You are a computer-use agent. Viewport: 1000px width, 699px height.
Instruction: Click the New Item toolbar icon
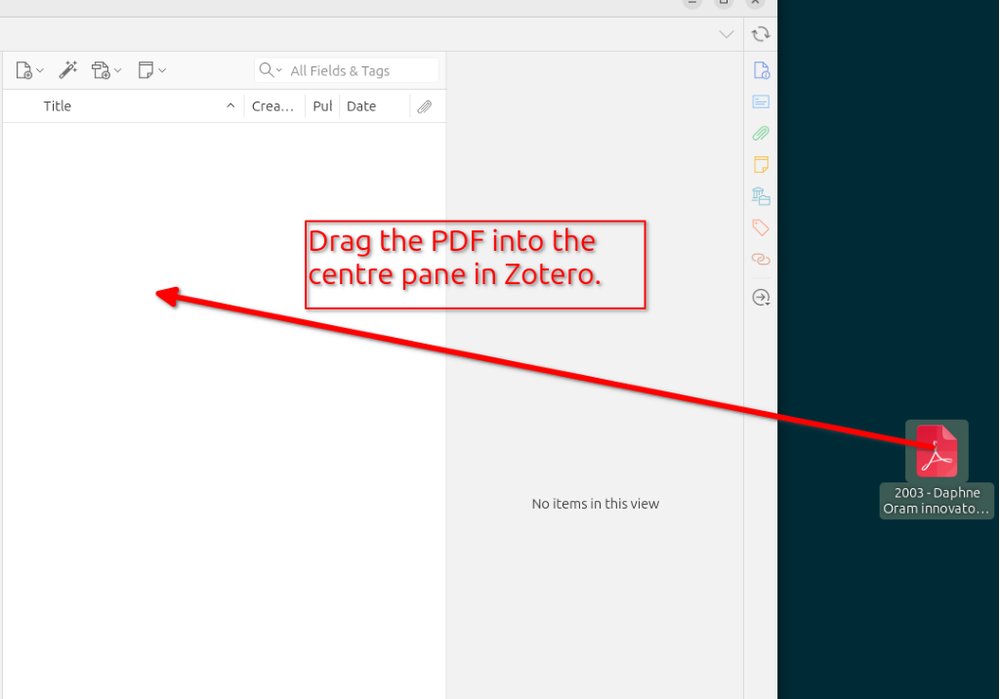coord(24,70)
